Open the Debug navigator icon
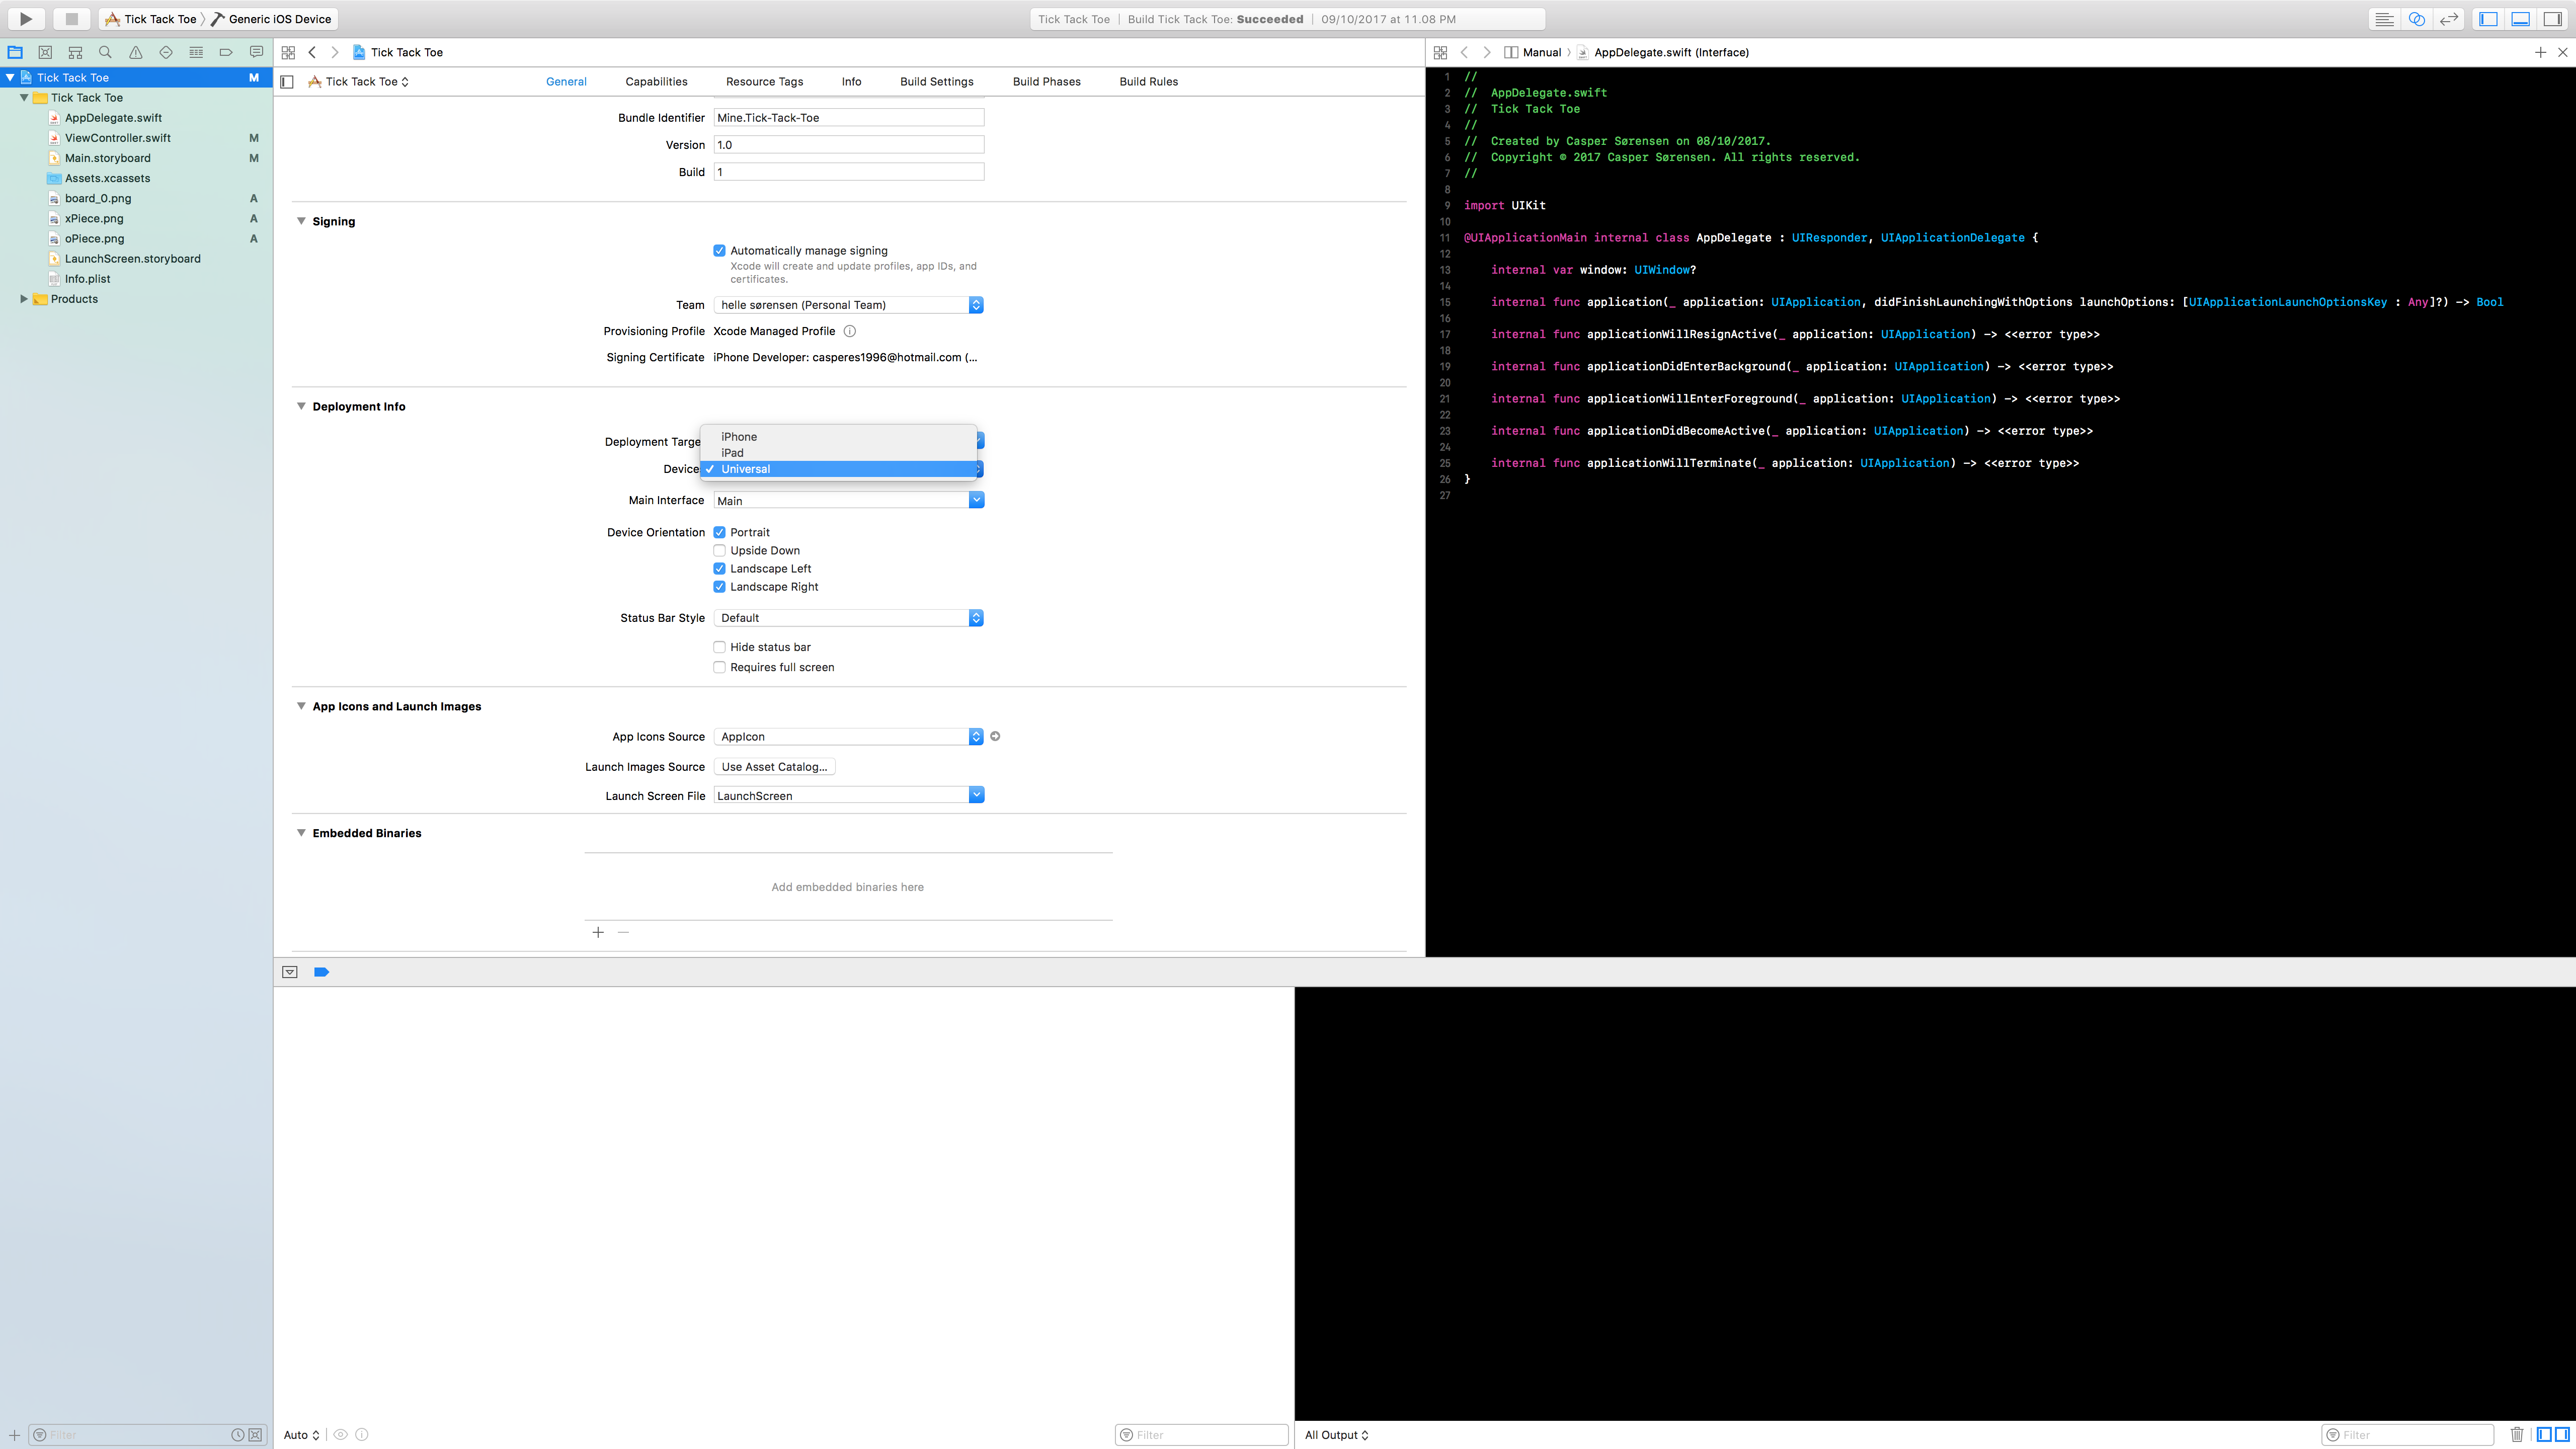 196,52
